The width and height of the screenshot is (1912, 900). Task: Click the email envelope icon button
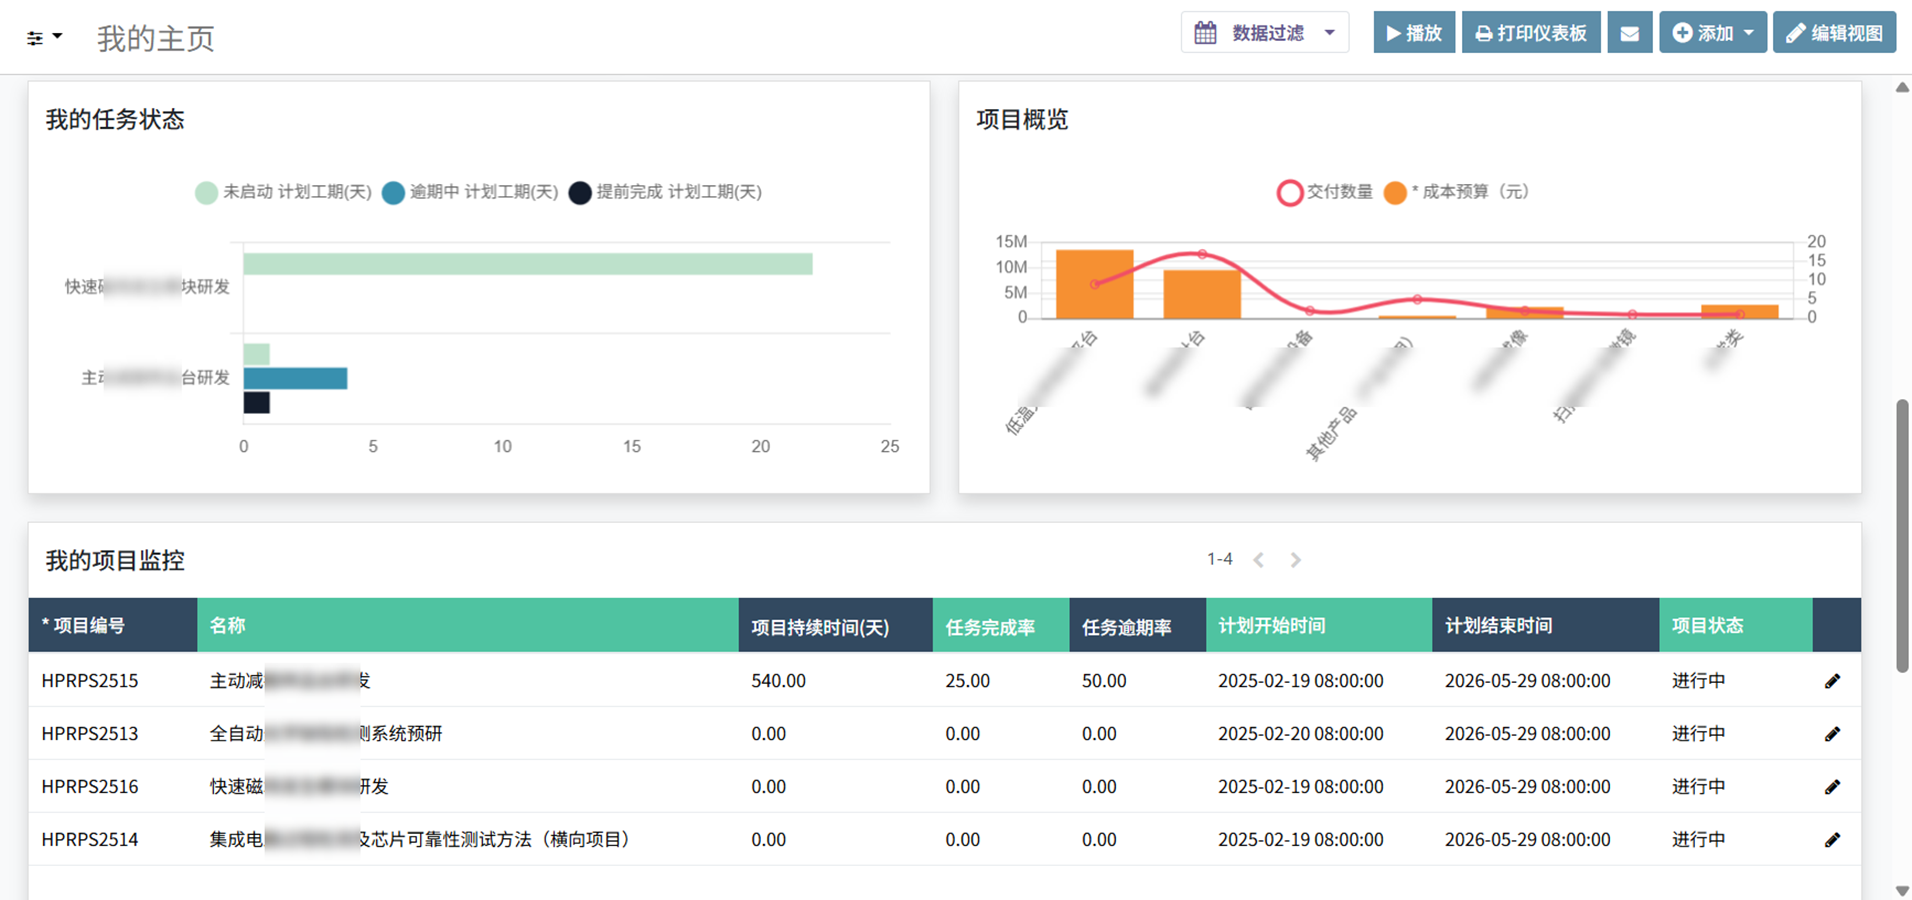1630,33
